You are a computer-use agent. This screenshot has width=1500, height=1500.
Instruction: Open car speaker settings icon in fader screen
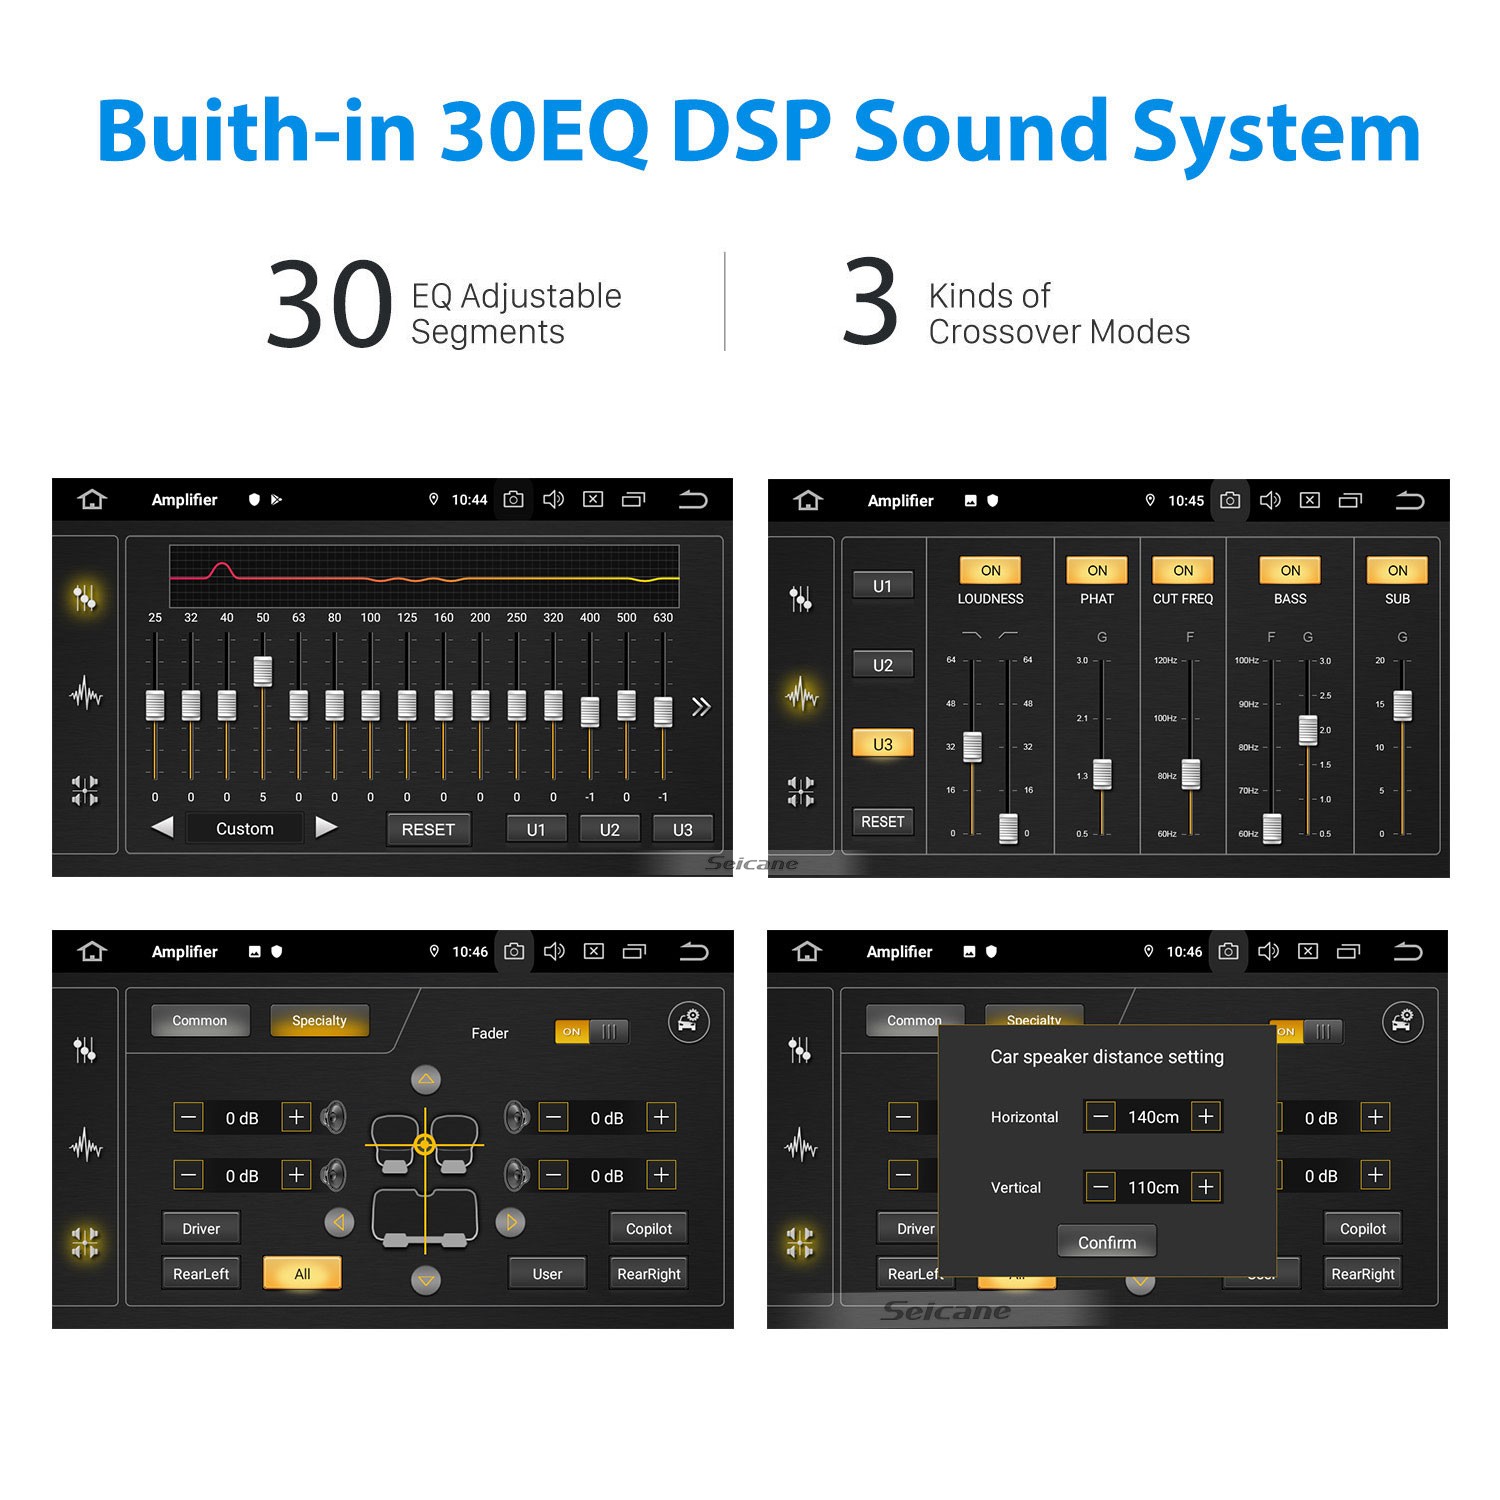tap(689, 1022)
